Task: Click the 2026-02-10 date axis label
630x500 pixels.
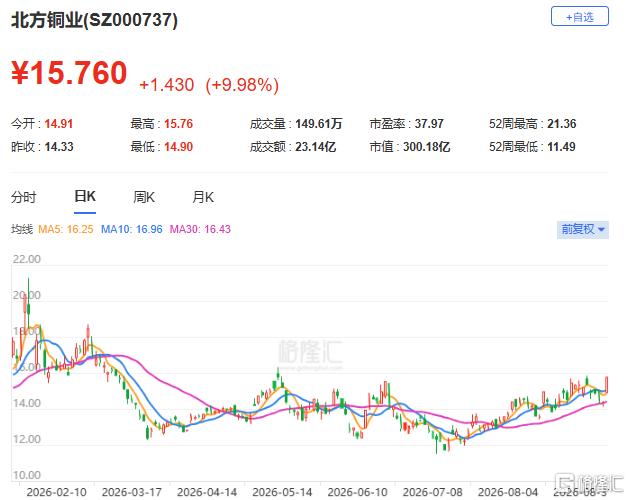Action: click(x=56, y=492)
